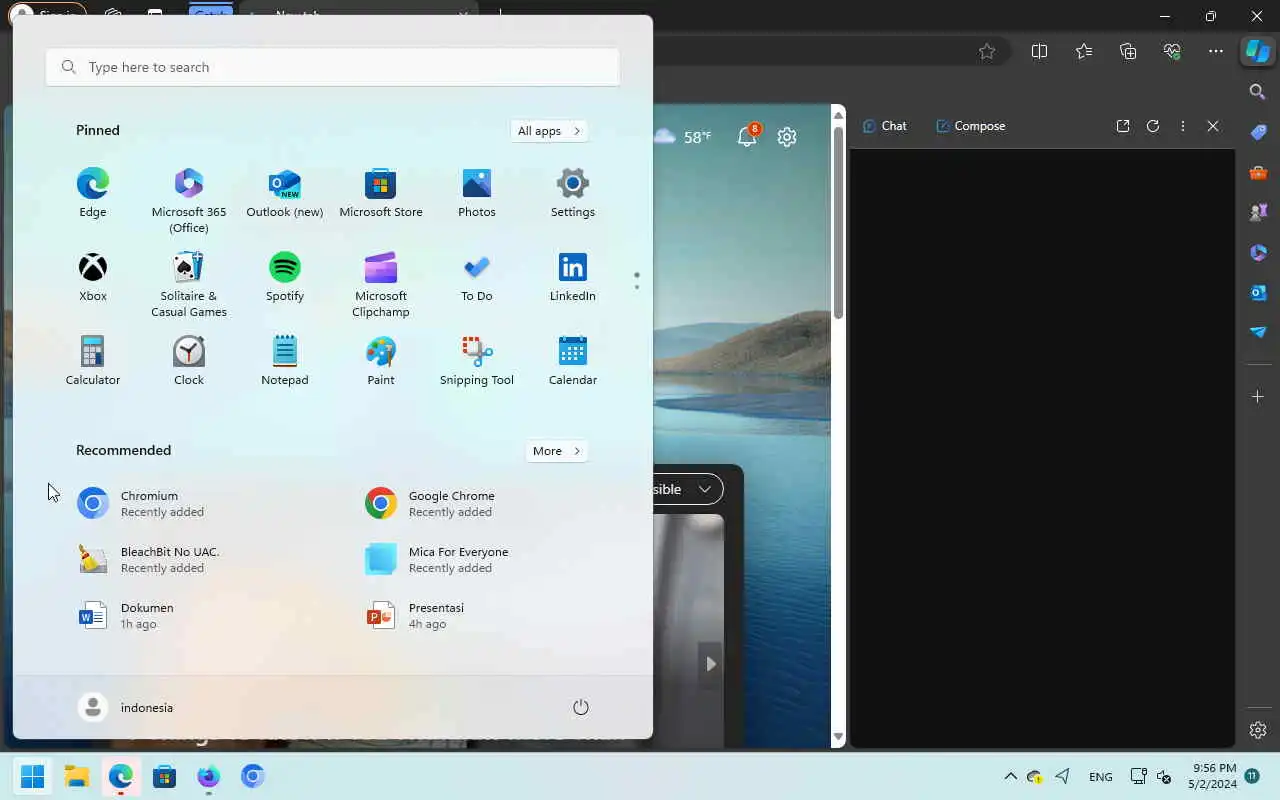Launch the Xbox app

(x=93, y=277)
